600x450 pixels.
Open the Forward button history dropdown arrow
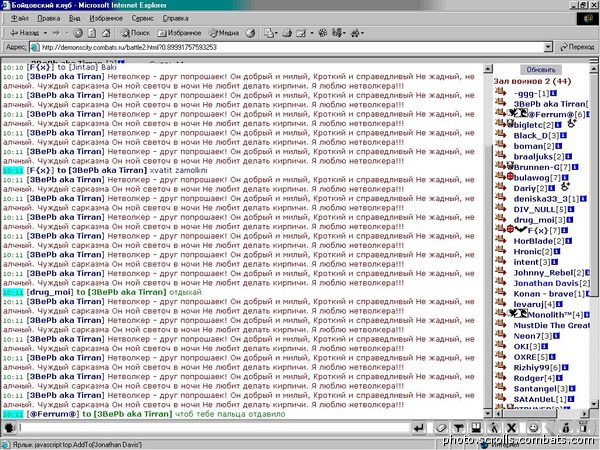(x=67, y=33)
